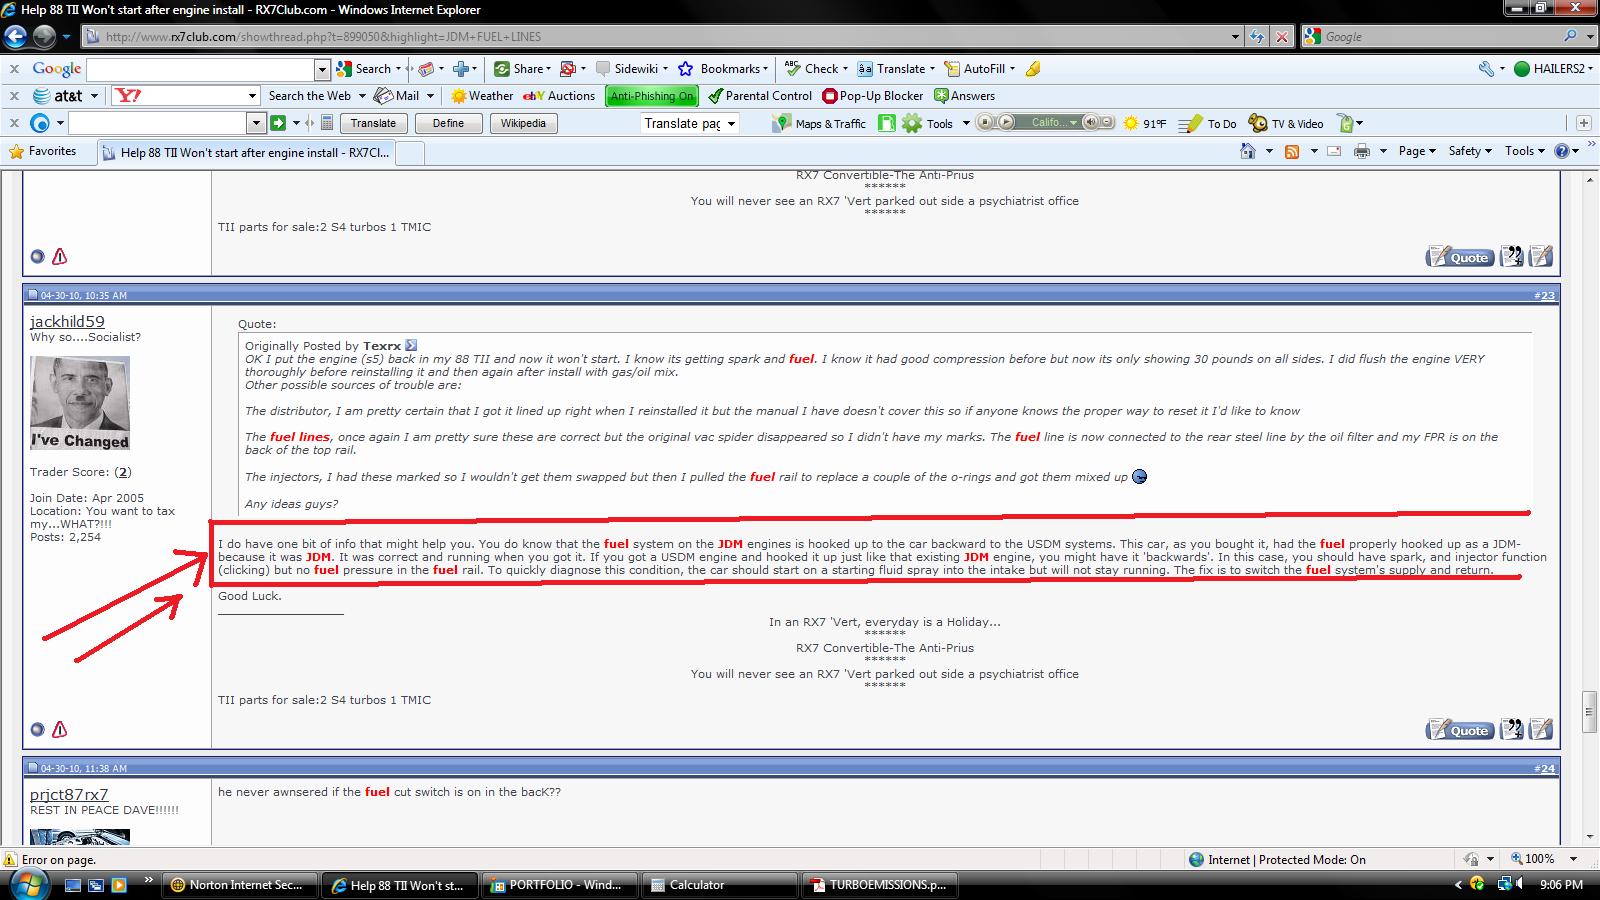View the original Texrx post arrow icon

pyautogui.click(x=411, y=345)
